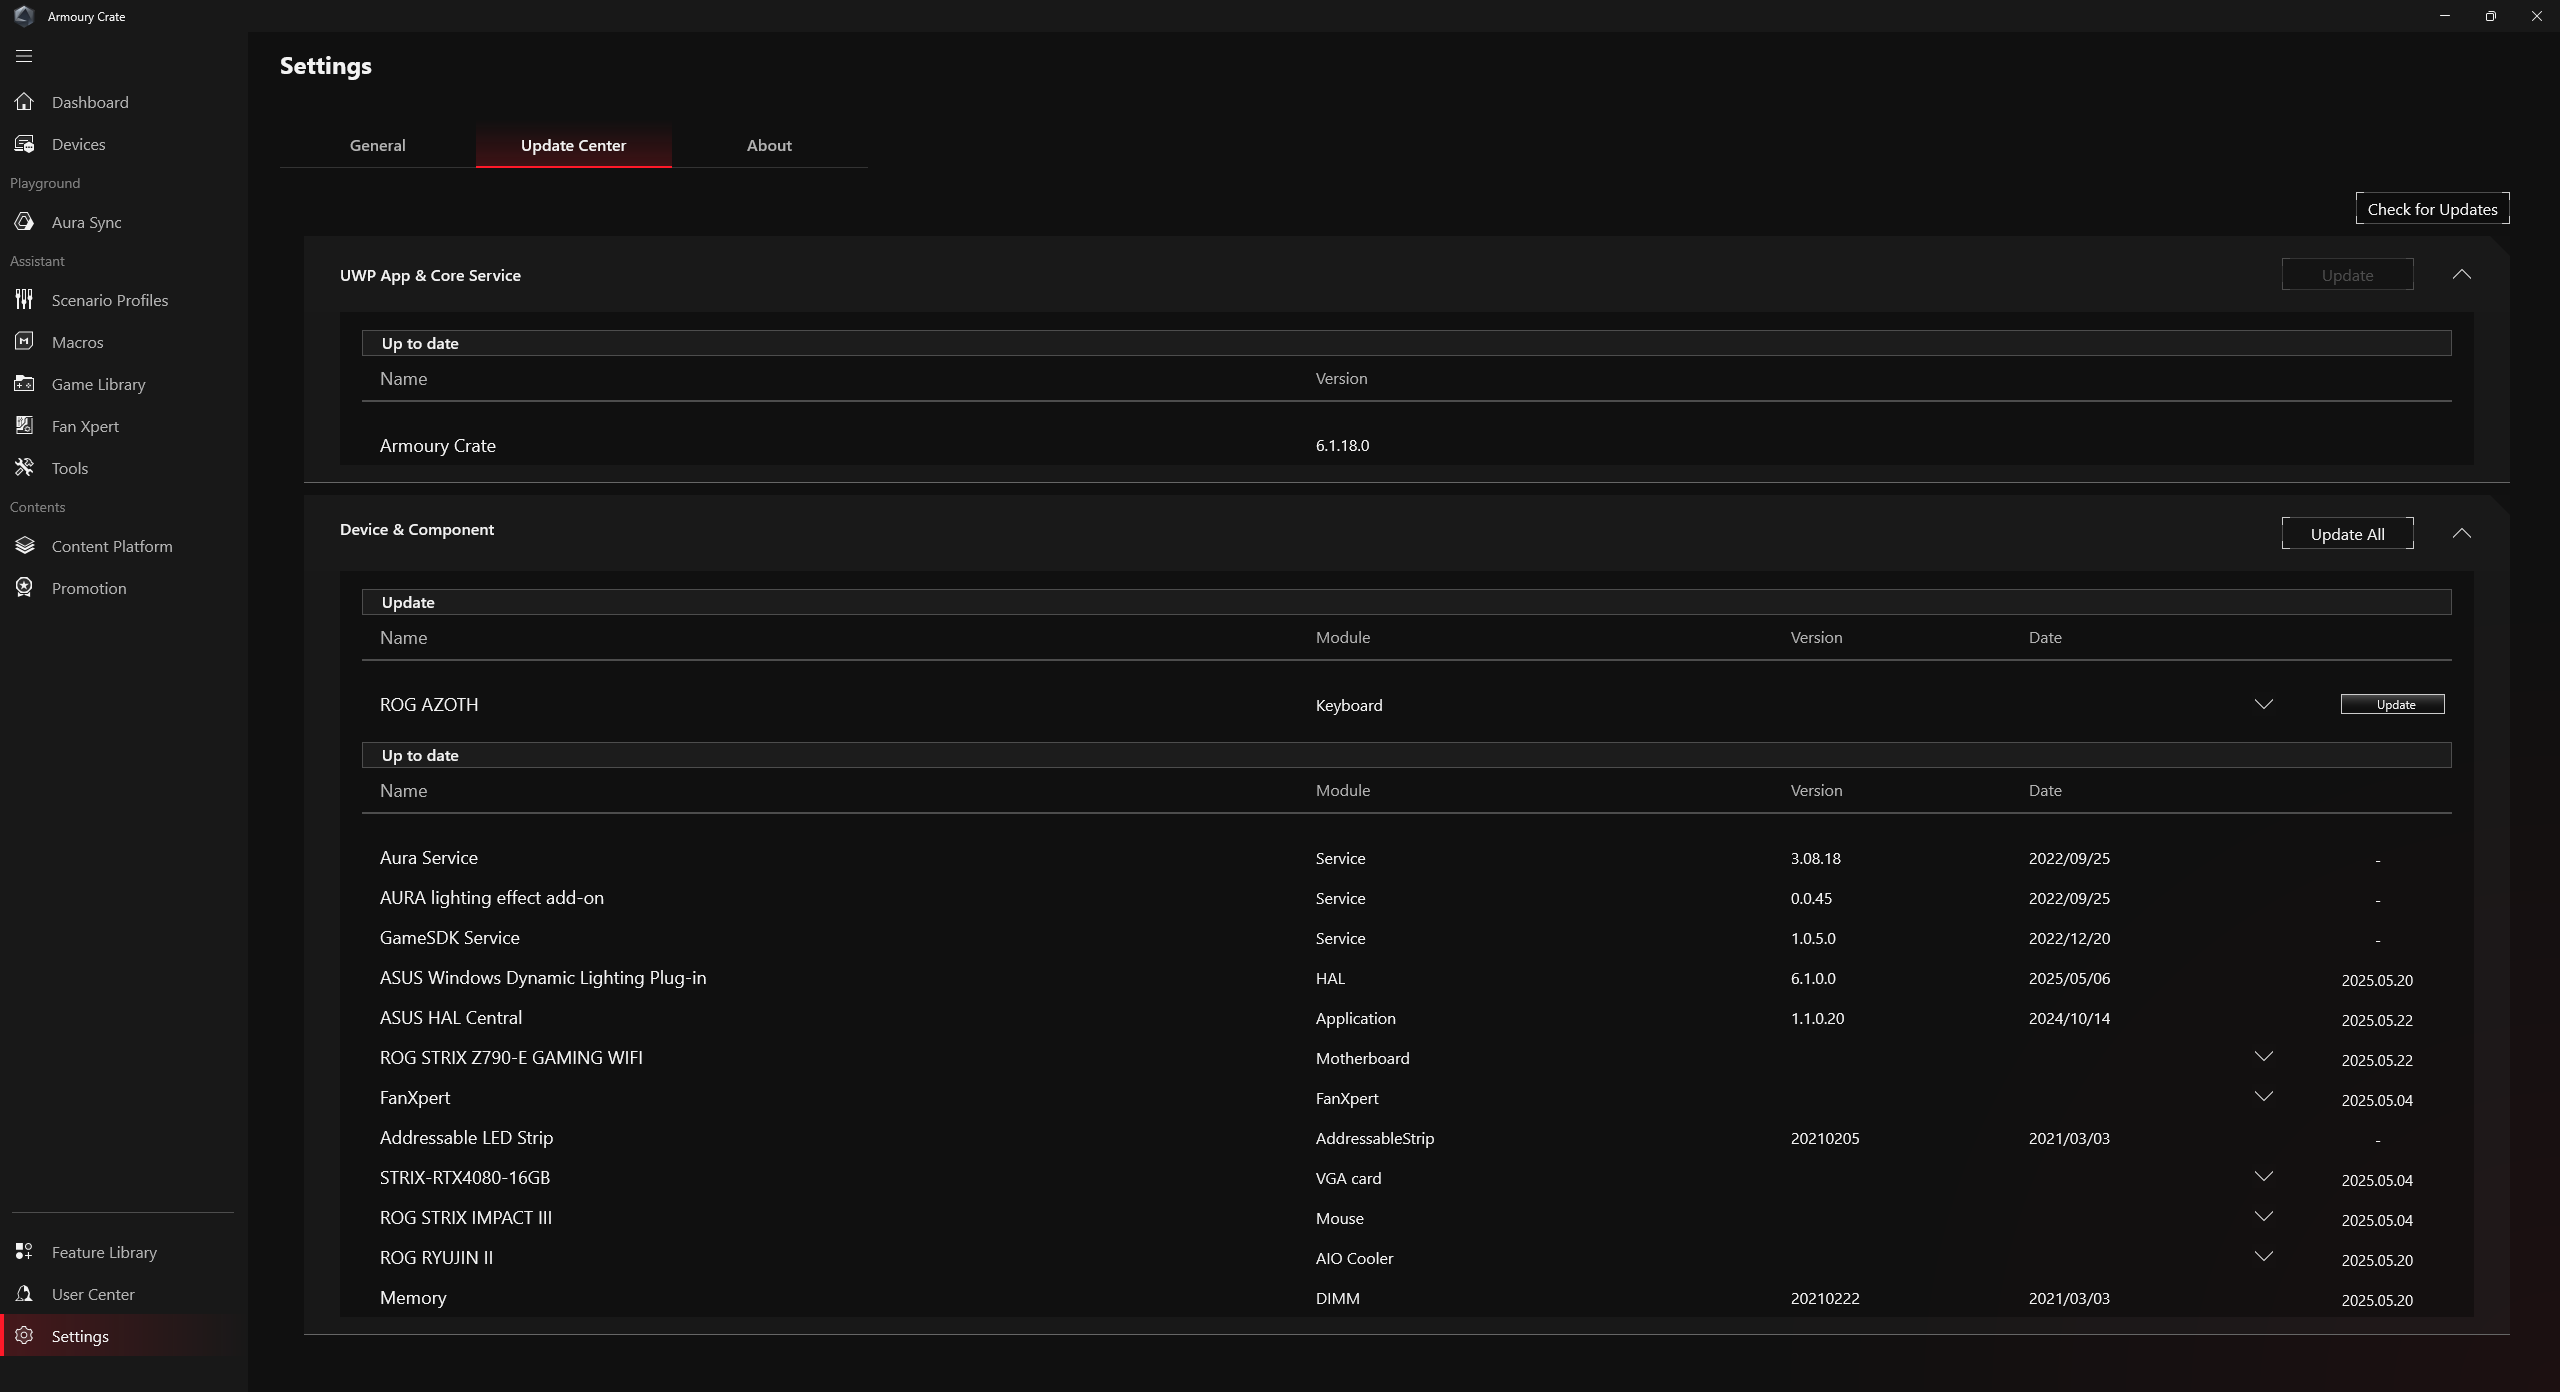The image size is (2560, 1392).
Task: Expand ROG STRIX Z790-E GAMING WIFI details
Action: click(x=2264, y=1057)
